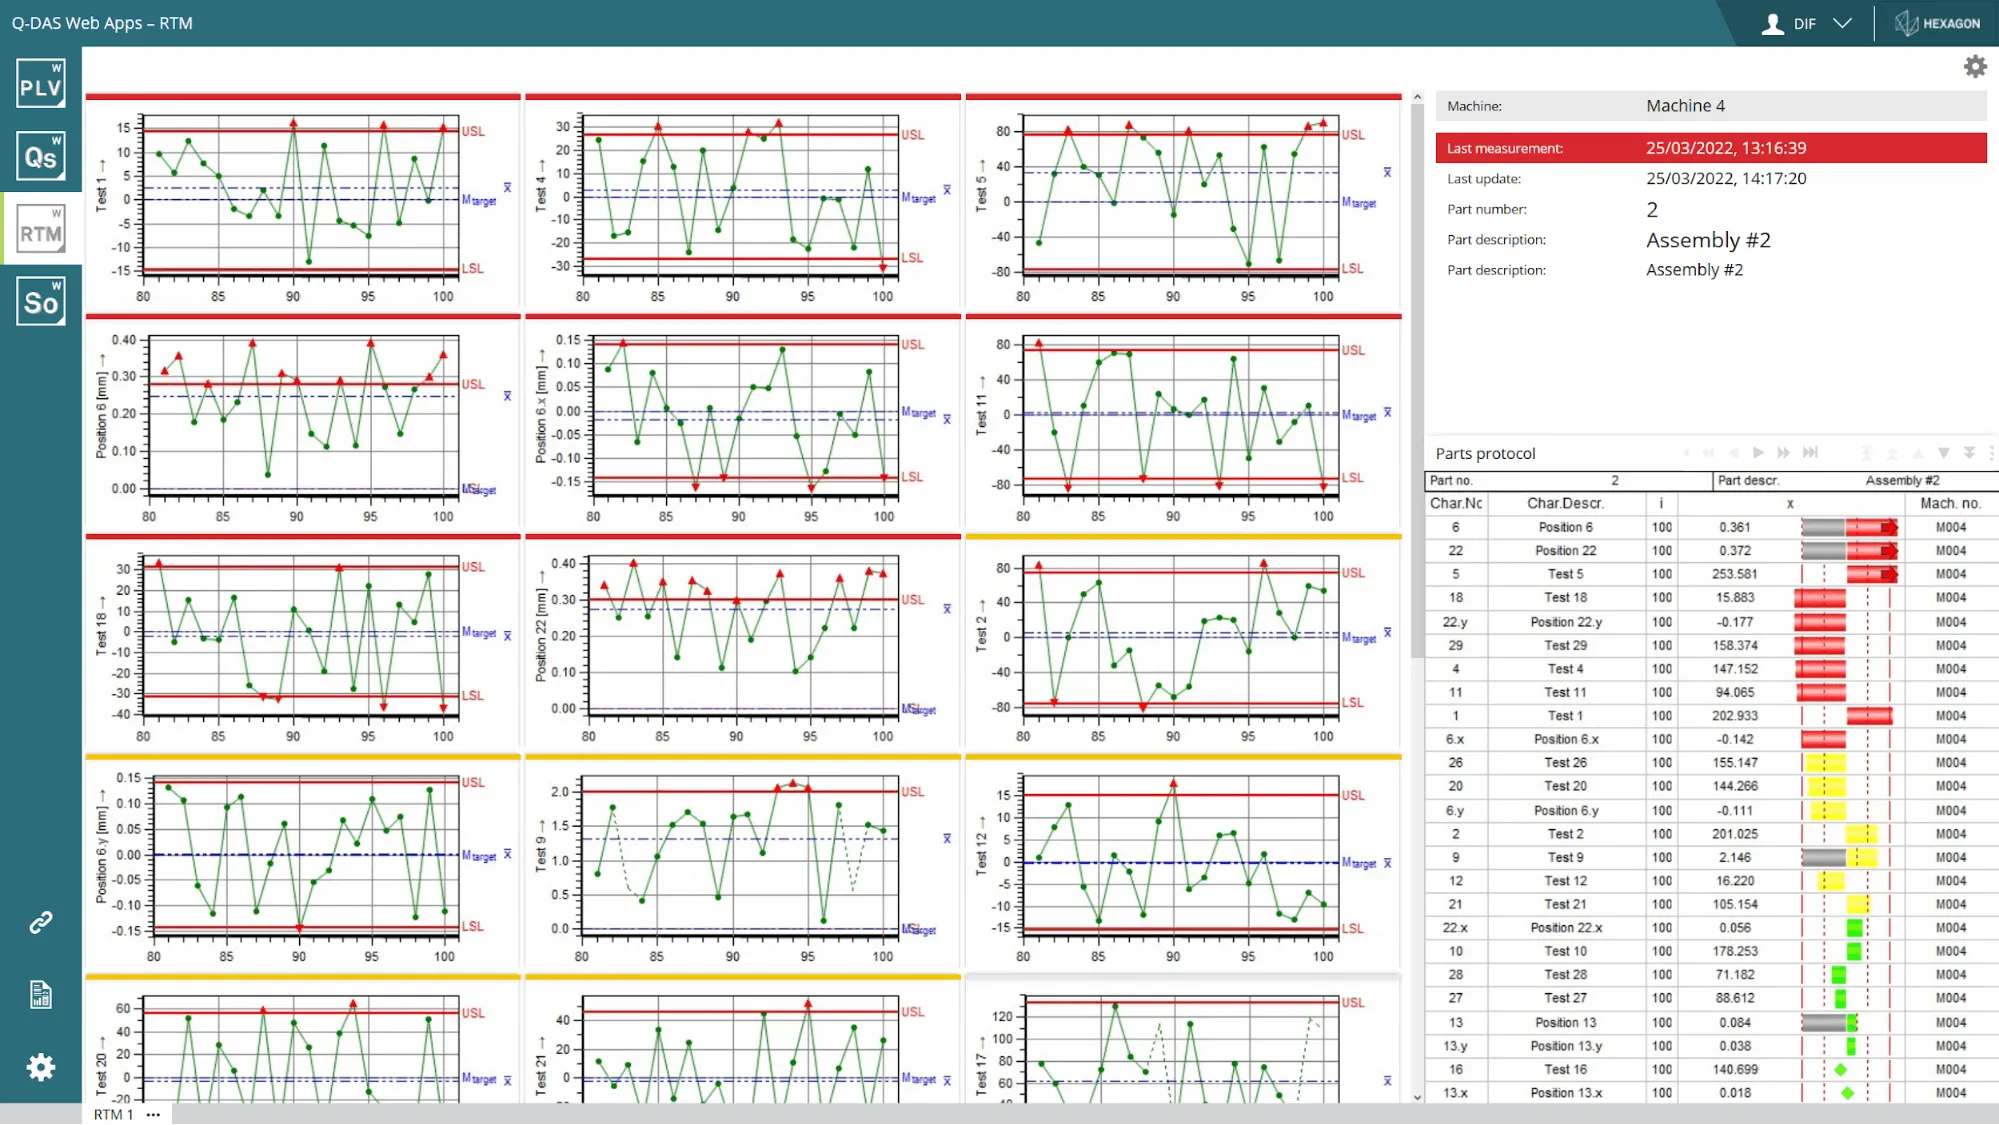The height and width of the screenshot is (1125, 1999).
Task: Select the Test 1 control chart
Action: coord(303,205)
